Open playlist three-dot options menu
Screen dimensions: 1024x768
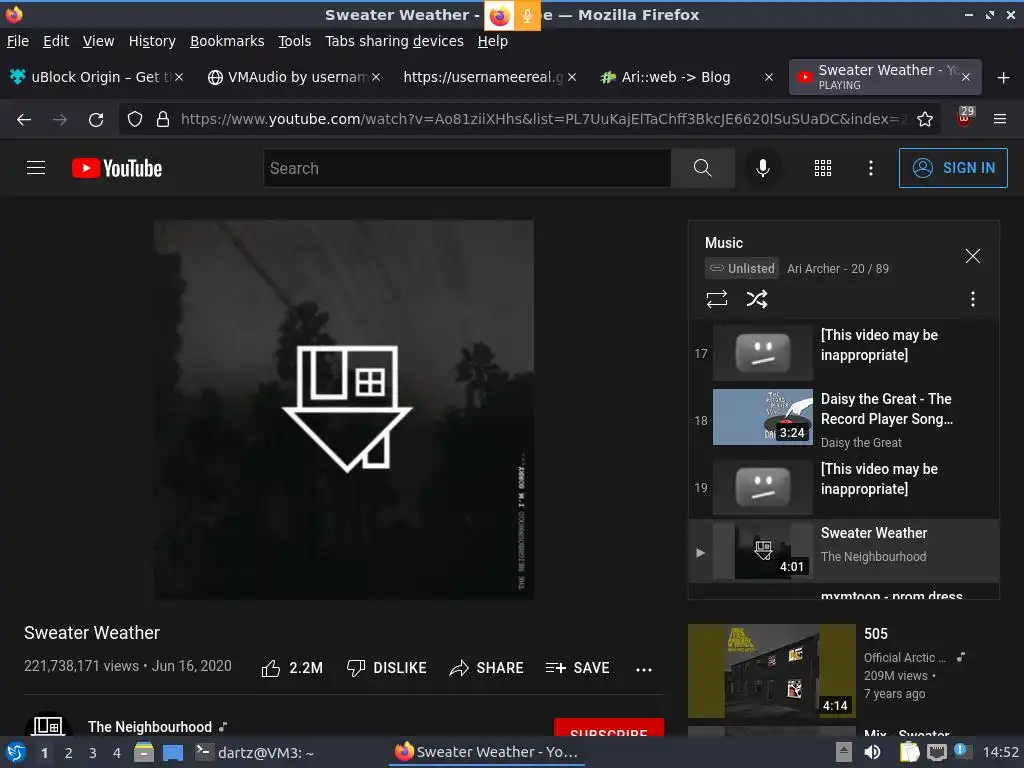973,299
